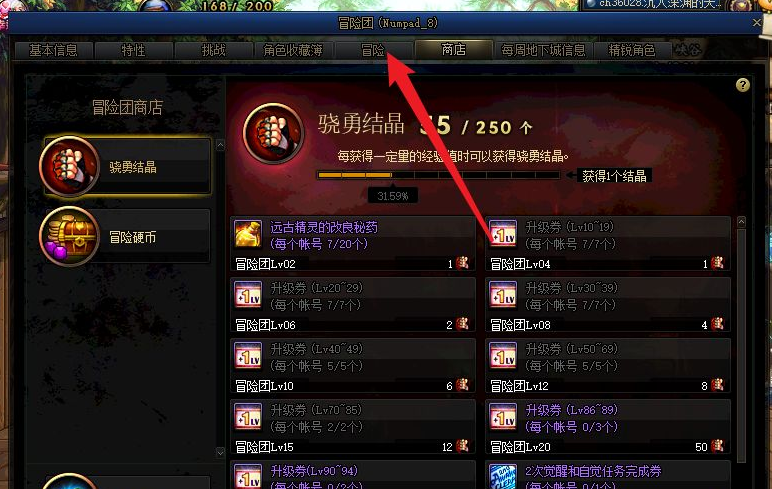Switch to the 精锐角色 tab
The height and width of the screenshot is (489, 772).
[x=632, y=50]
